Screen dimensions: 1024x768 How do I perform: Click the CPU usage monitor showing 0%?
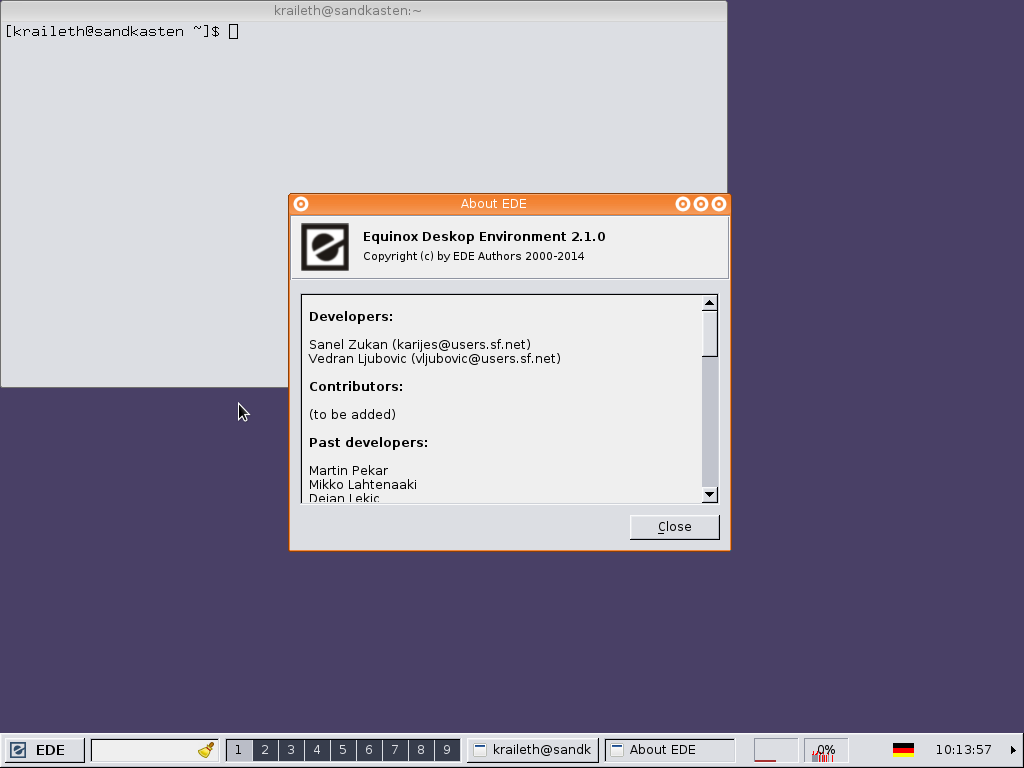[826, 750]
